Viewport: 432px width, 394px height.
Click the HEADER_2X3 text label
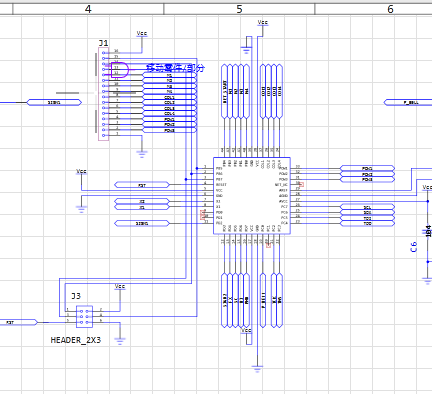[x=76, y=340]
